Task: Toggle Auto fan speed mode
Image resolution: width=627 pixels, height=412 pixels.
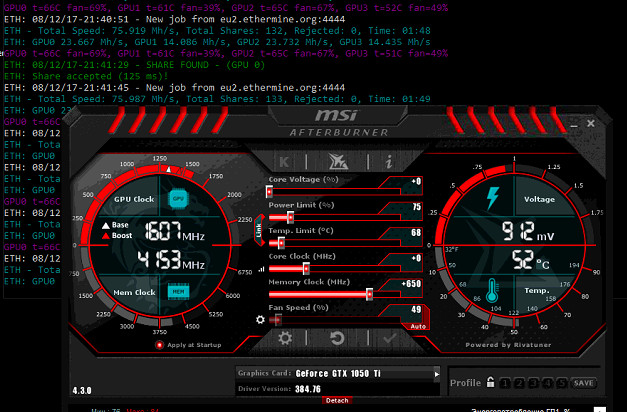Action: (x=418, y=326)
